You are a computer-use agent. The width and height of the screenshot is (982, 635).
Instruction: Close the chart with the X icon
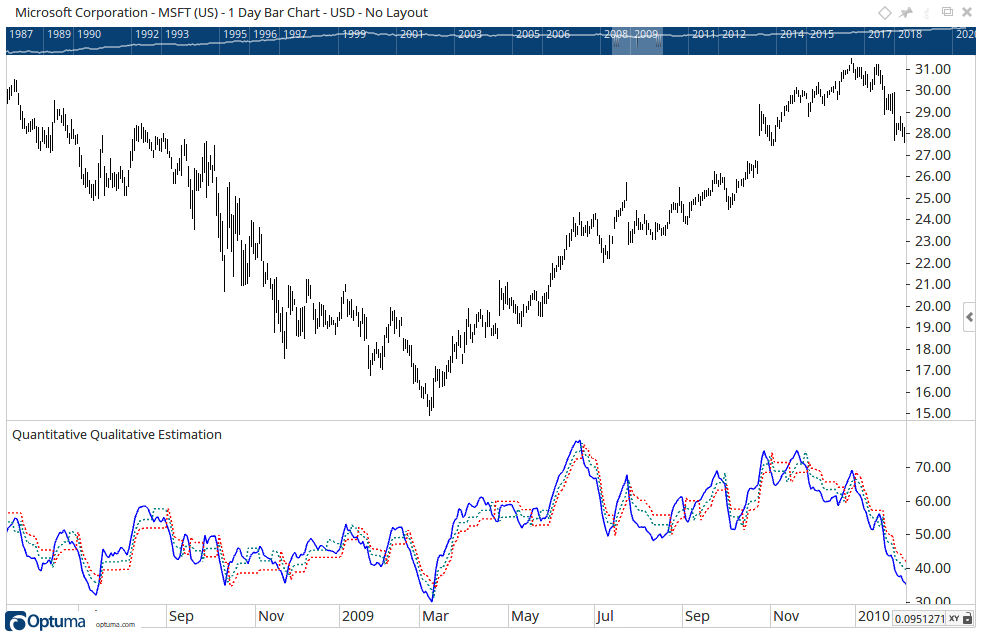[x=968, y=13]
